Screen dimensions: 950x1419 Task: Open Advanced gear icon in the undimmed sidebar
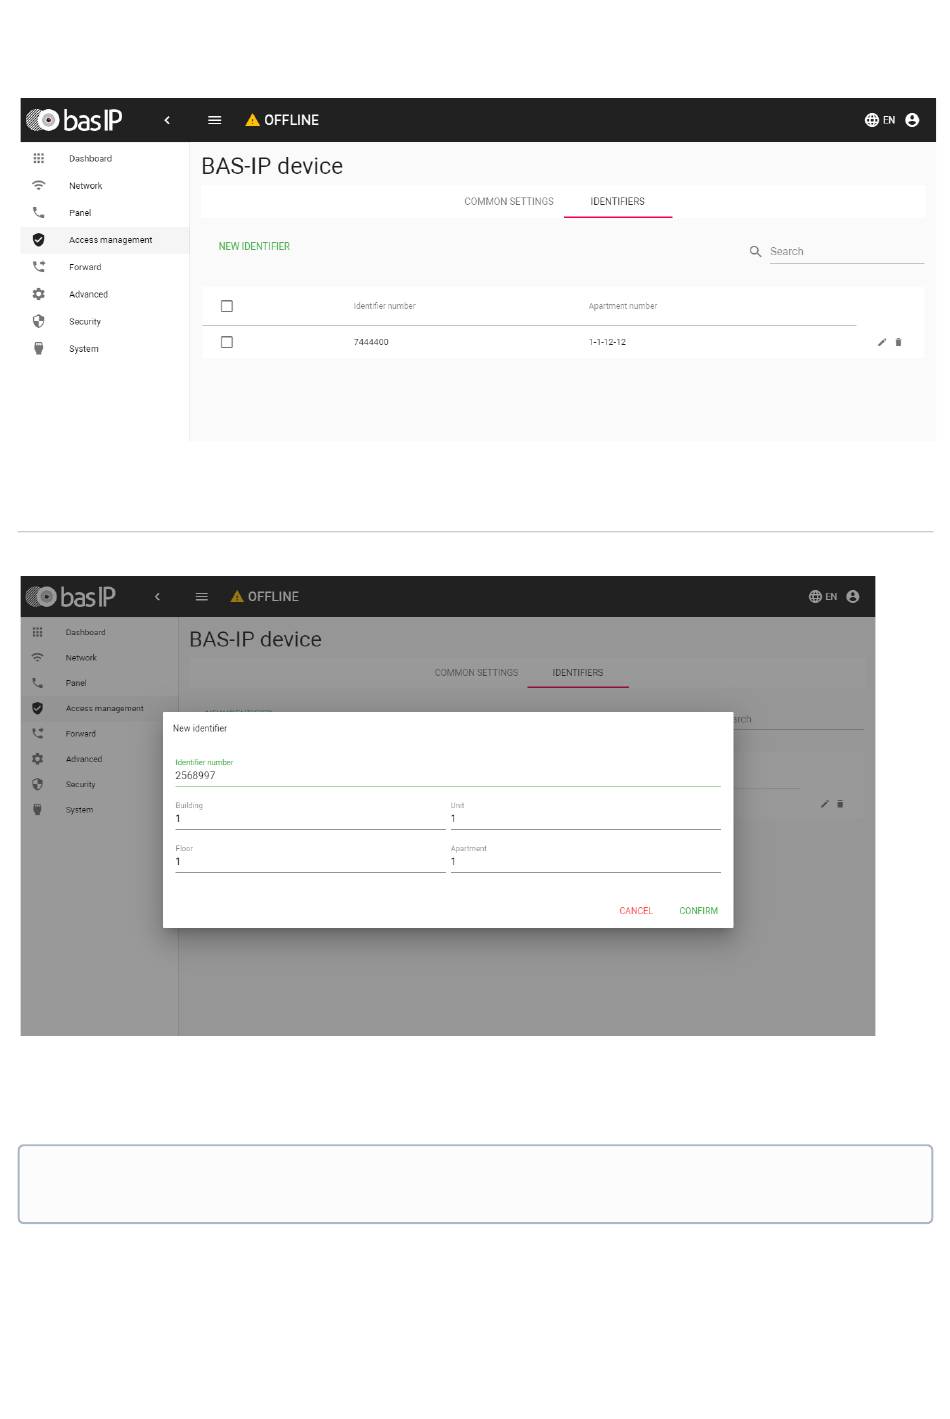tap(39, 294)
